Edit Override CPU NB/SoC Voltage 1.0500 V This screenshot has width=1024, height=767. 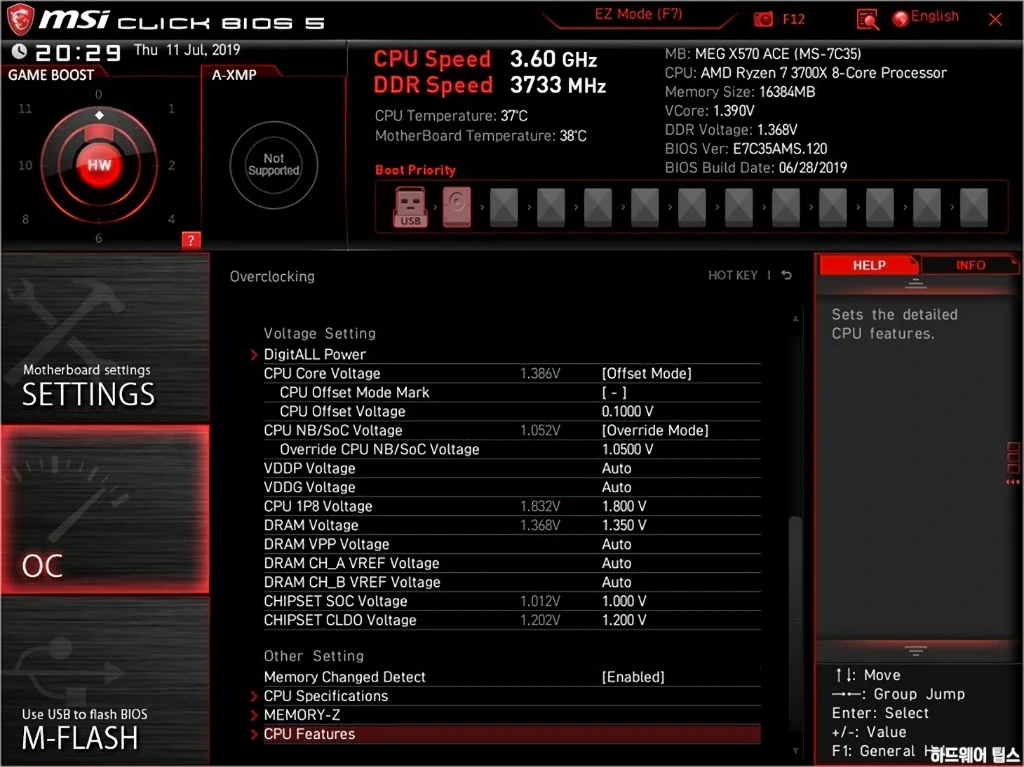click(x=628, y=449)
